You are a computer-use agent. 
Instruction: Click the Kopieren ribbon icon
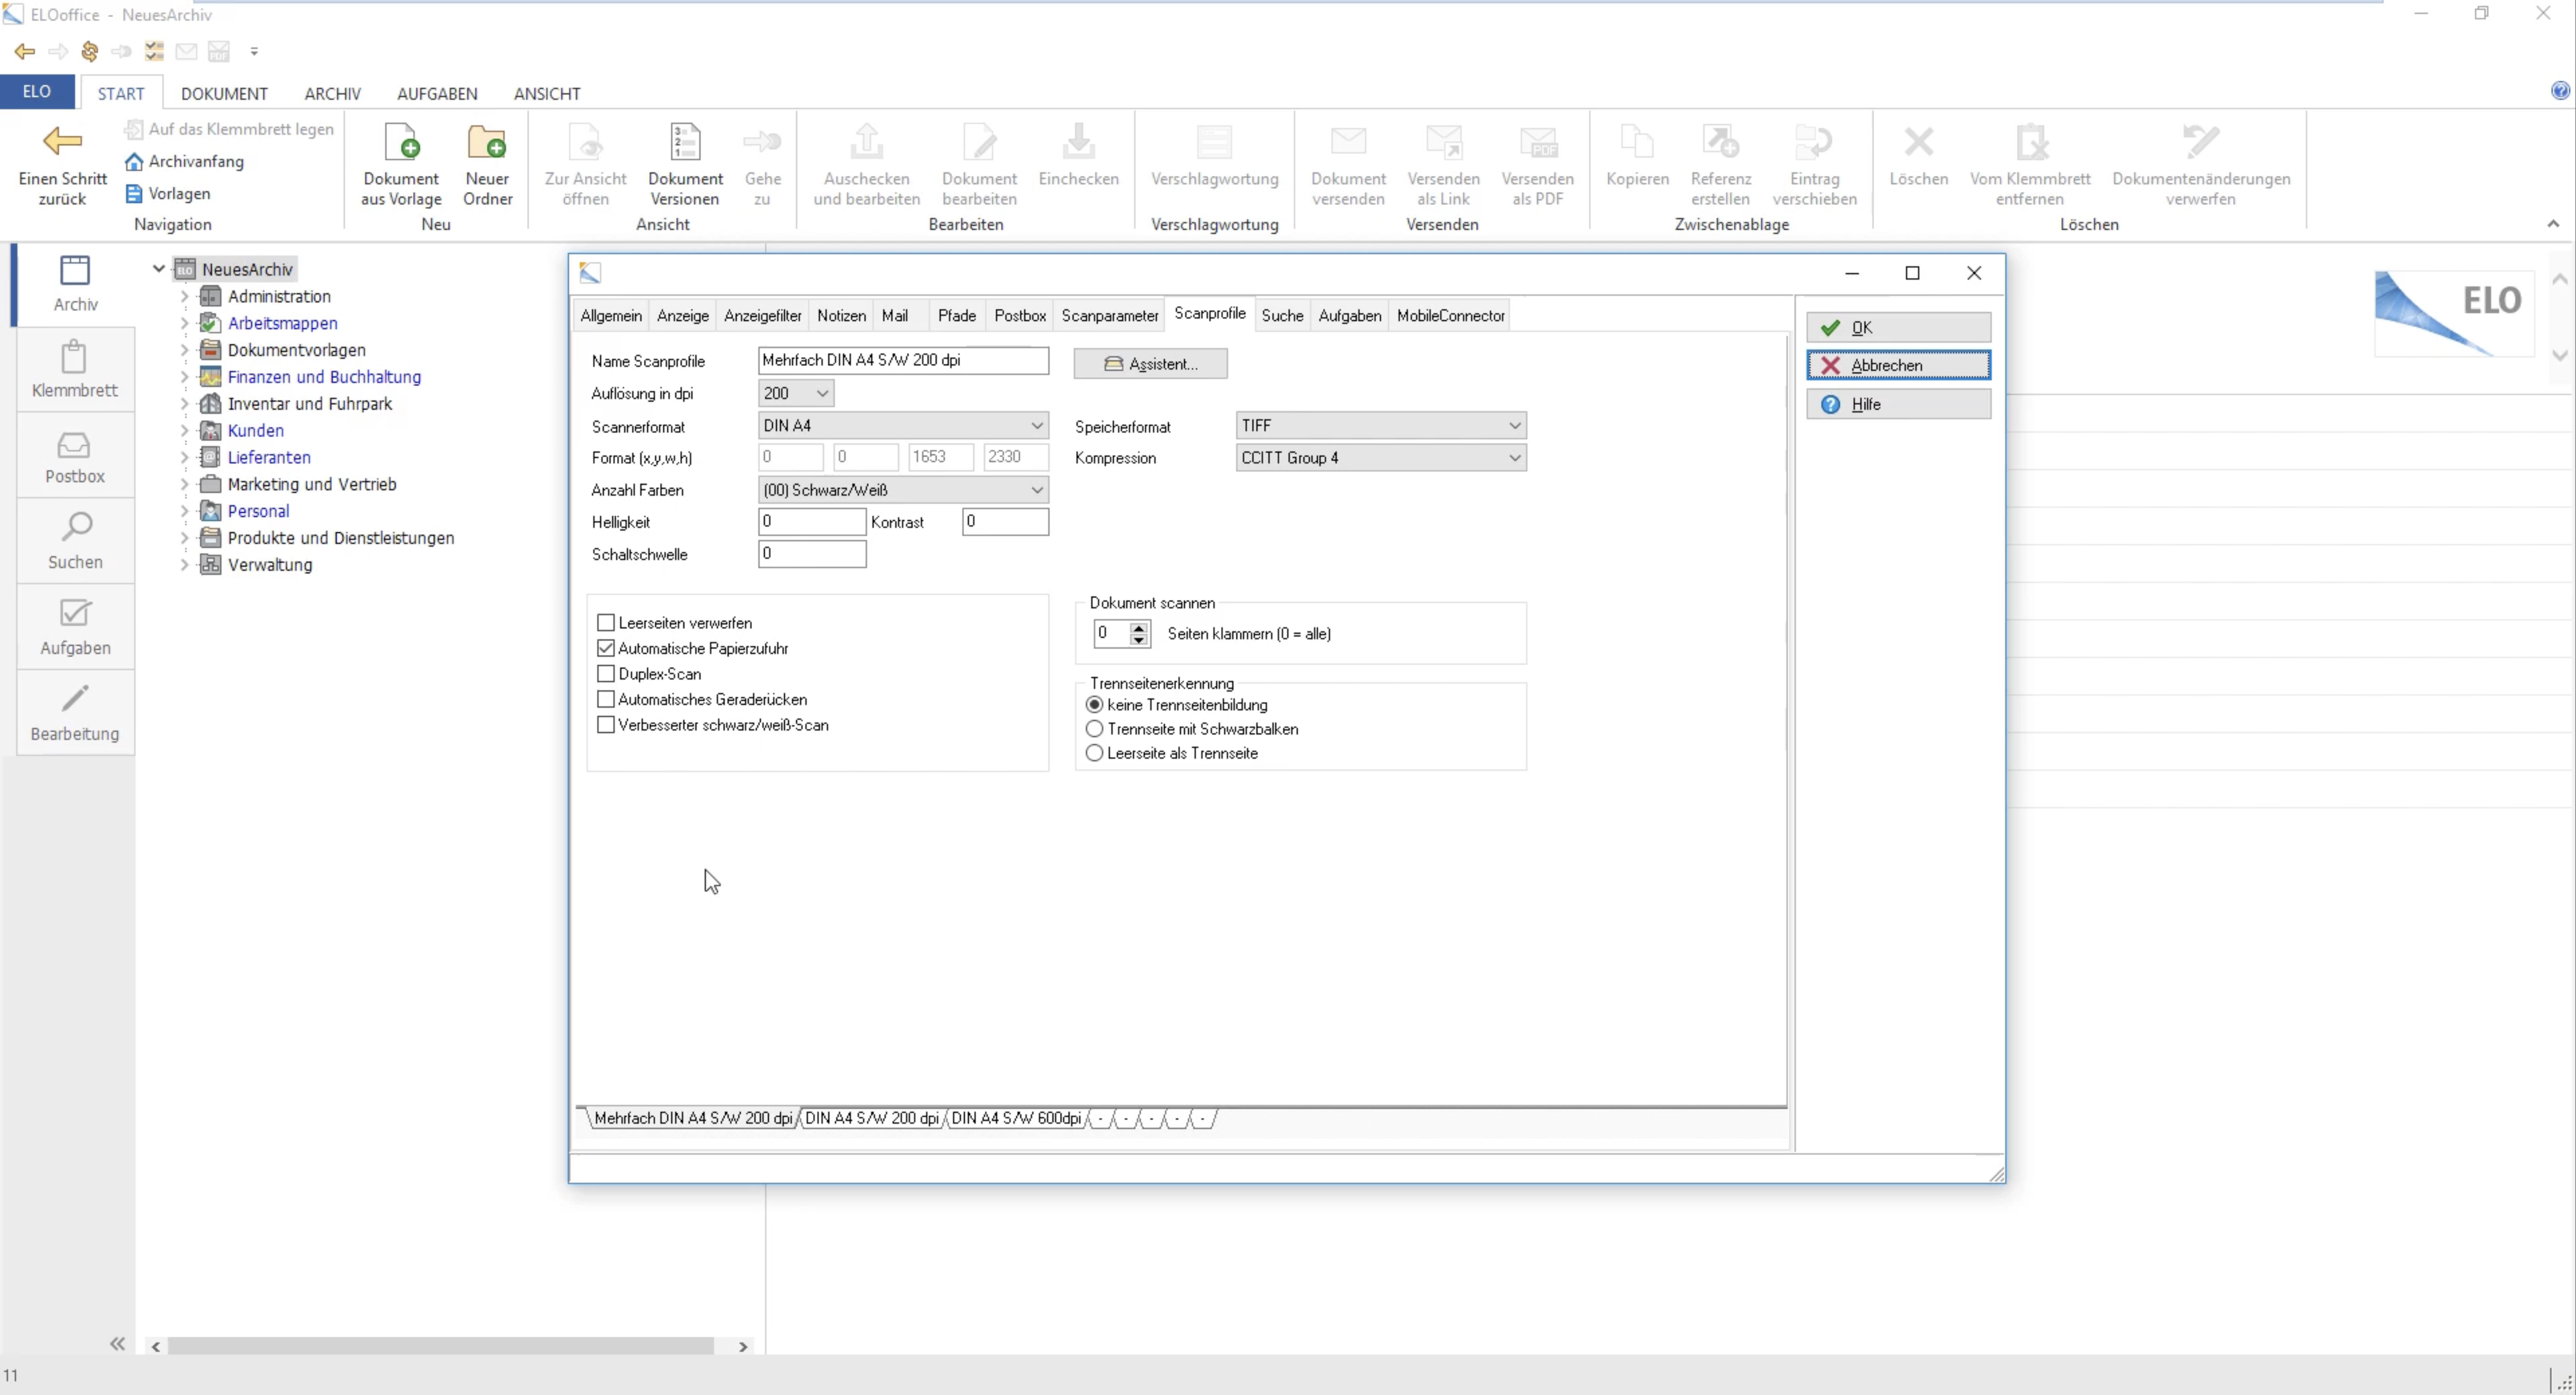pos(1637,142)
